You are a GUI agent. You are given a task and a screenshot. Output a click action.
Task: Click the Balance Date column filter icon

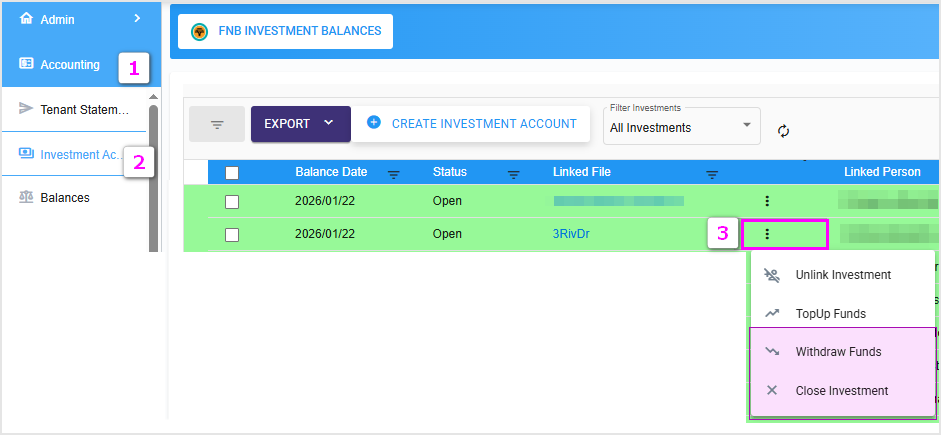[394, 174]
